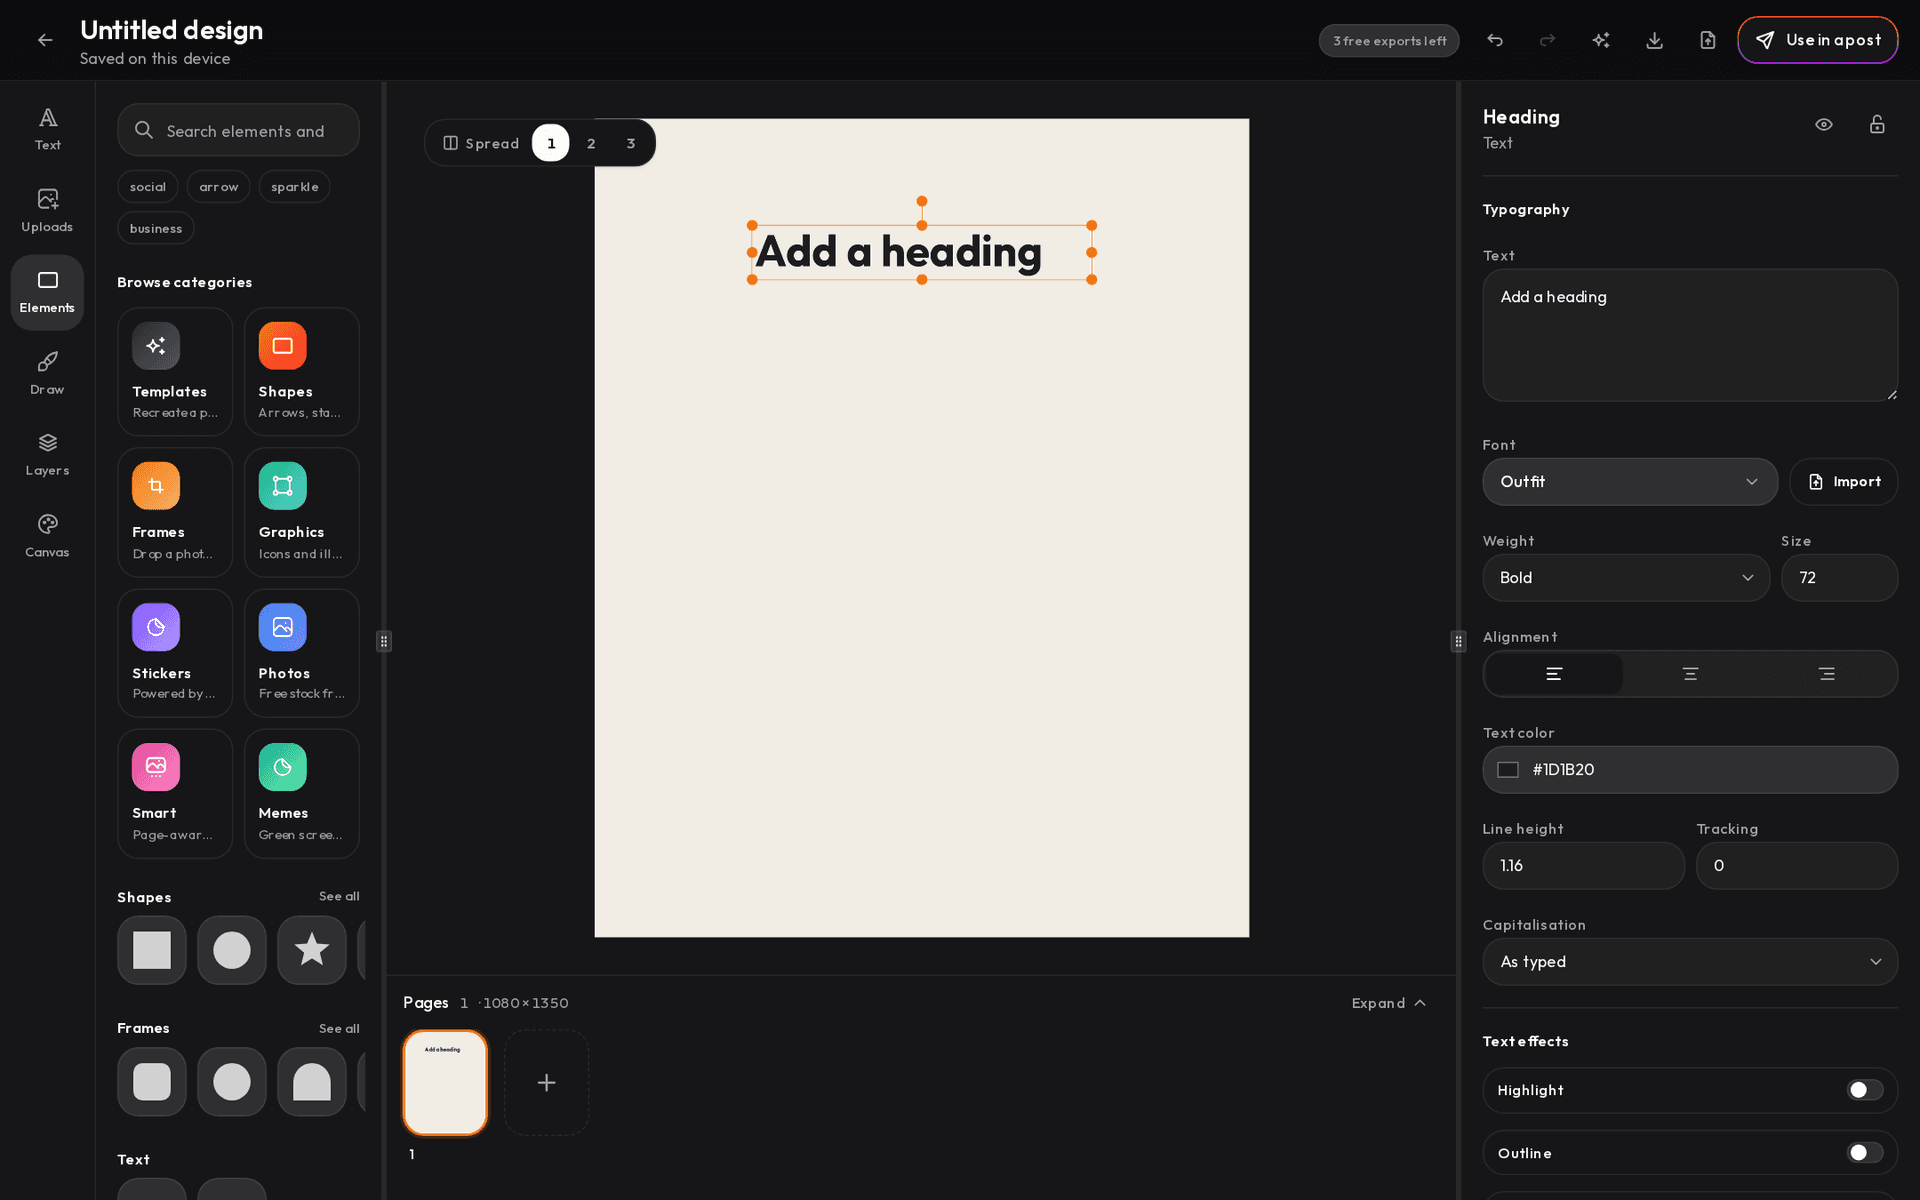1920x1200 pixels.
Task: Open the Uploads panel in the sidebar
Action: (47, 211)
